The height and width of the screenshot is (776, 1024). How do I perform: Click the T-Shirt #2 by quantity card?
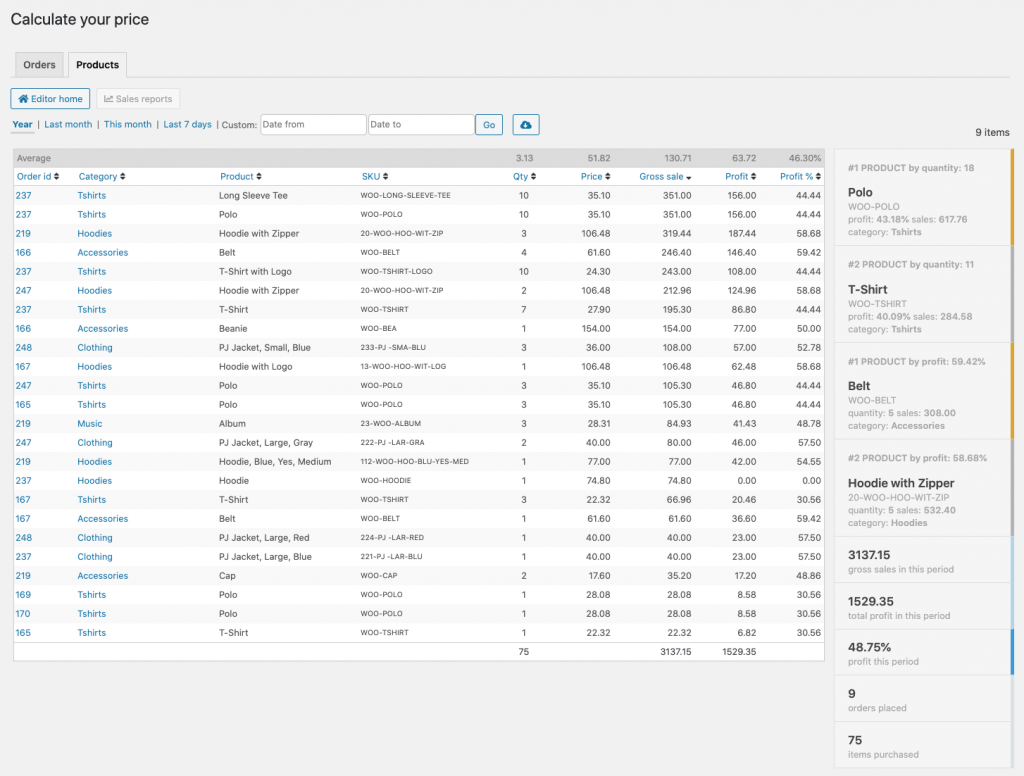click(x=923, y=295)
